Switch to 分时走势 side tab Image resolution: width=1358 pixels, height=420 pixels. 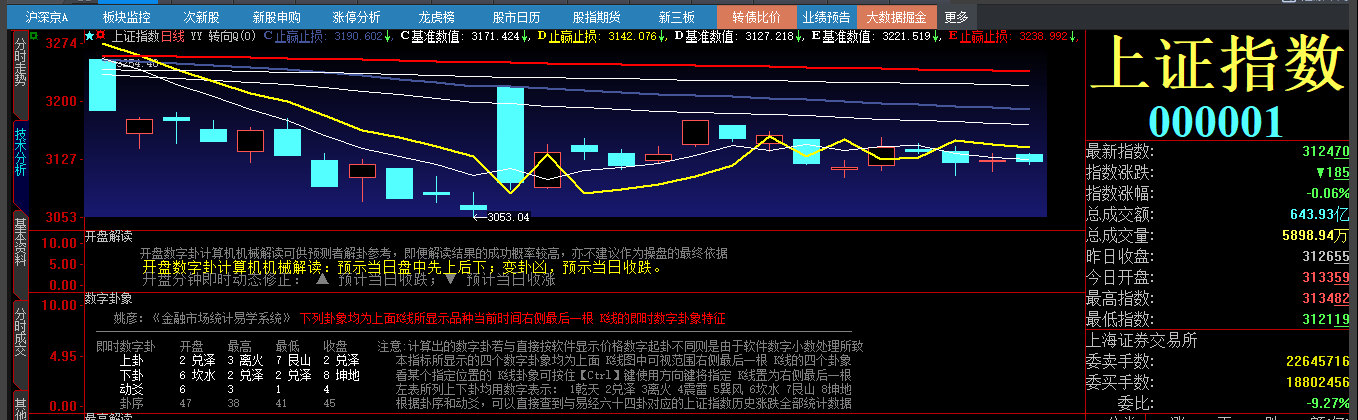[20, 63]
